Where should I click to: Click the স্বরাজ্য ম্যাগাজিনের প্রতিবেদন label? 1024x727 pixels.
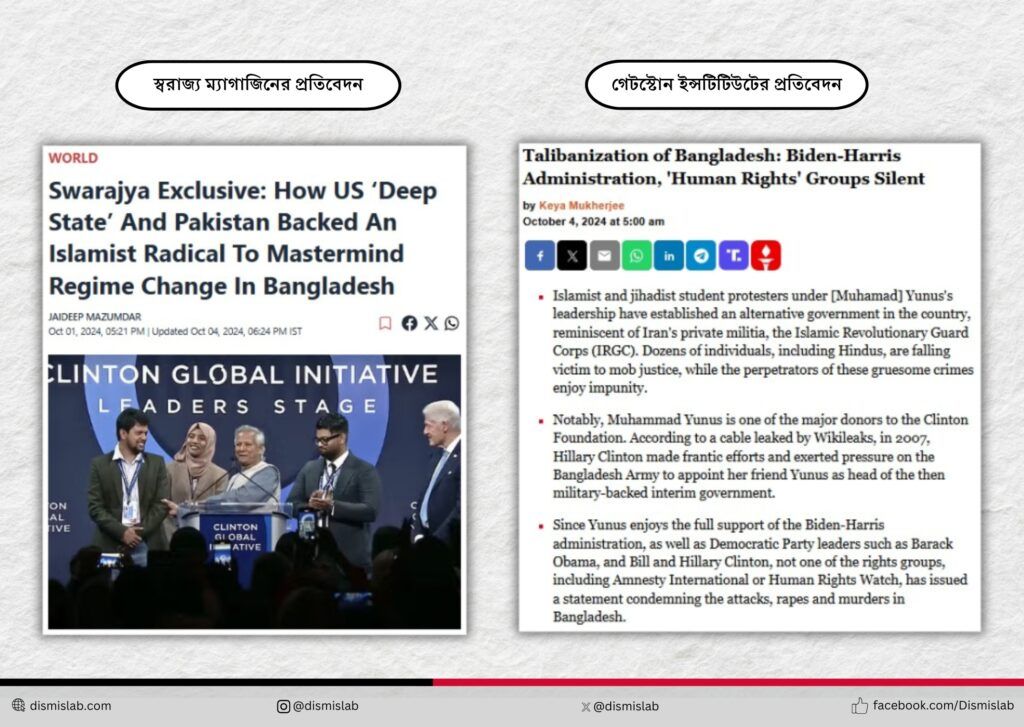258,85
